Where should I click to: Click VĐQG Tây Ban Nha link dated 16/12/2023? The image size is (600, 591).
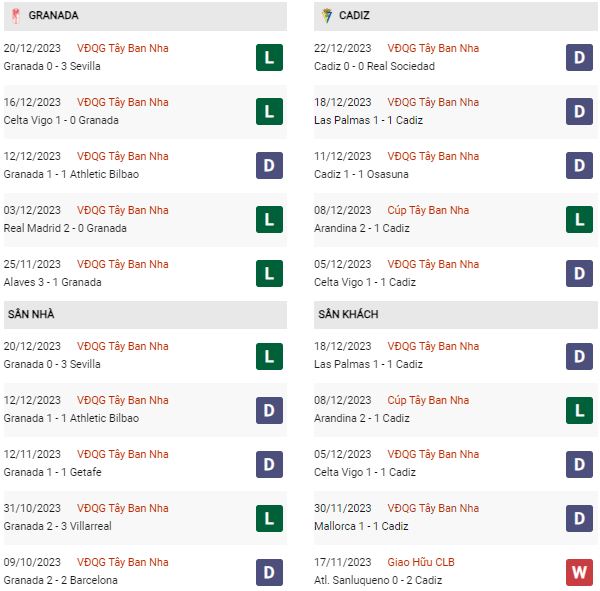pyautogui.click(x=123, y=102)
